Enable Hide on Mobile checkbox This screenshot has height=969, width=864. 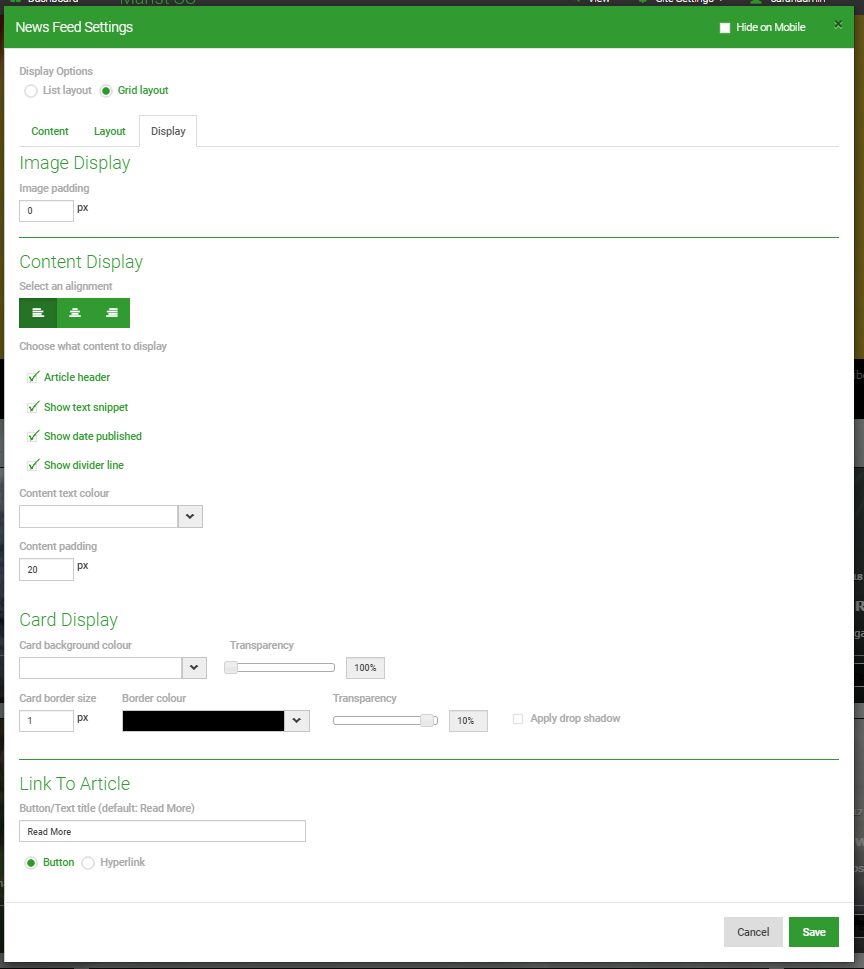(x=725, y=28)
